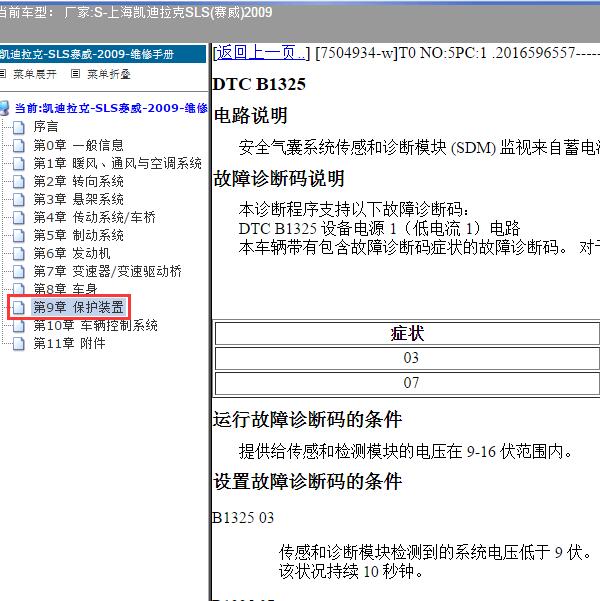
Task: Open 第0章 一般信息
Action: click(78, 145)
